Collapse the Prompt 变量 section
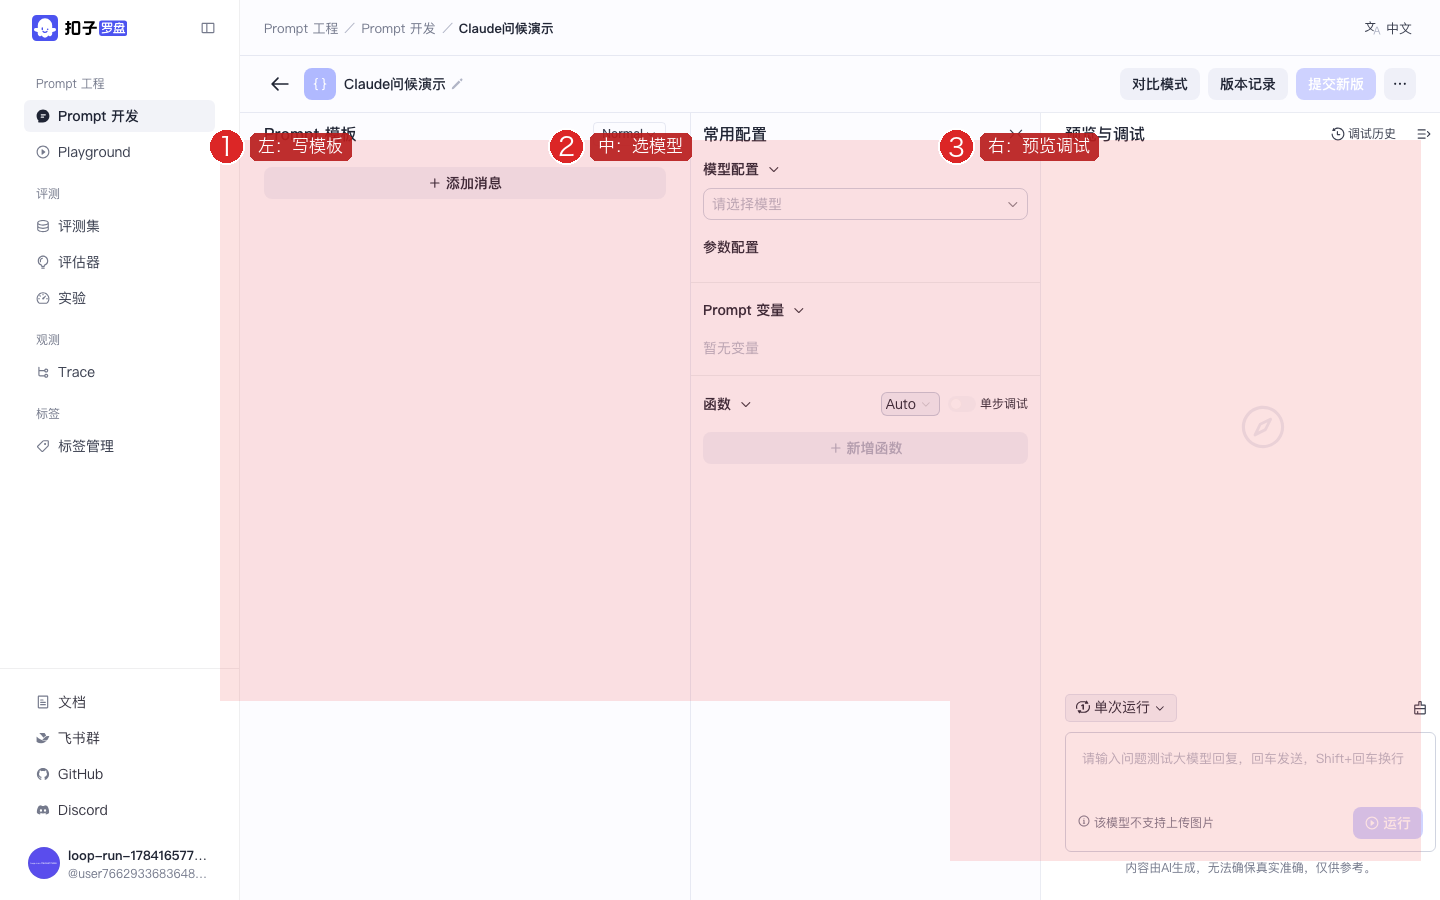 pos(799,310)
